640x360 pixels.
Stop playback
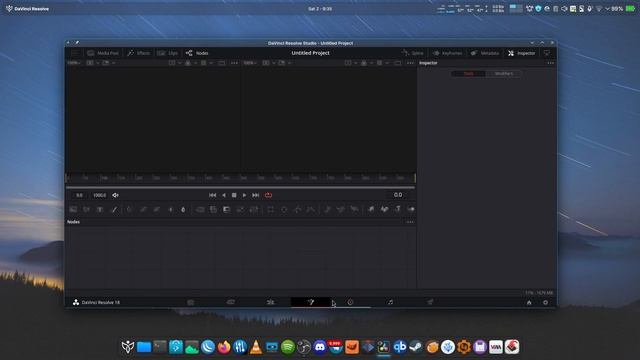point(234,195)
